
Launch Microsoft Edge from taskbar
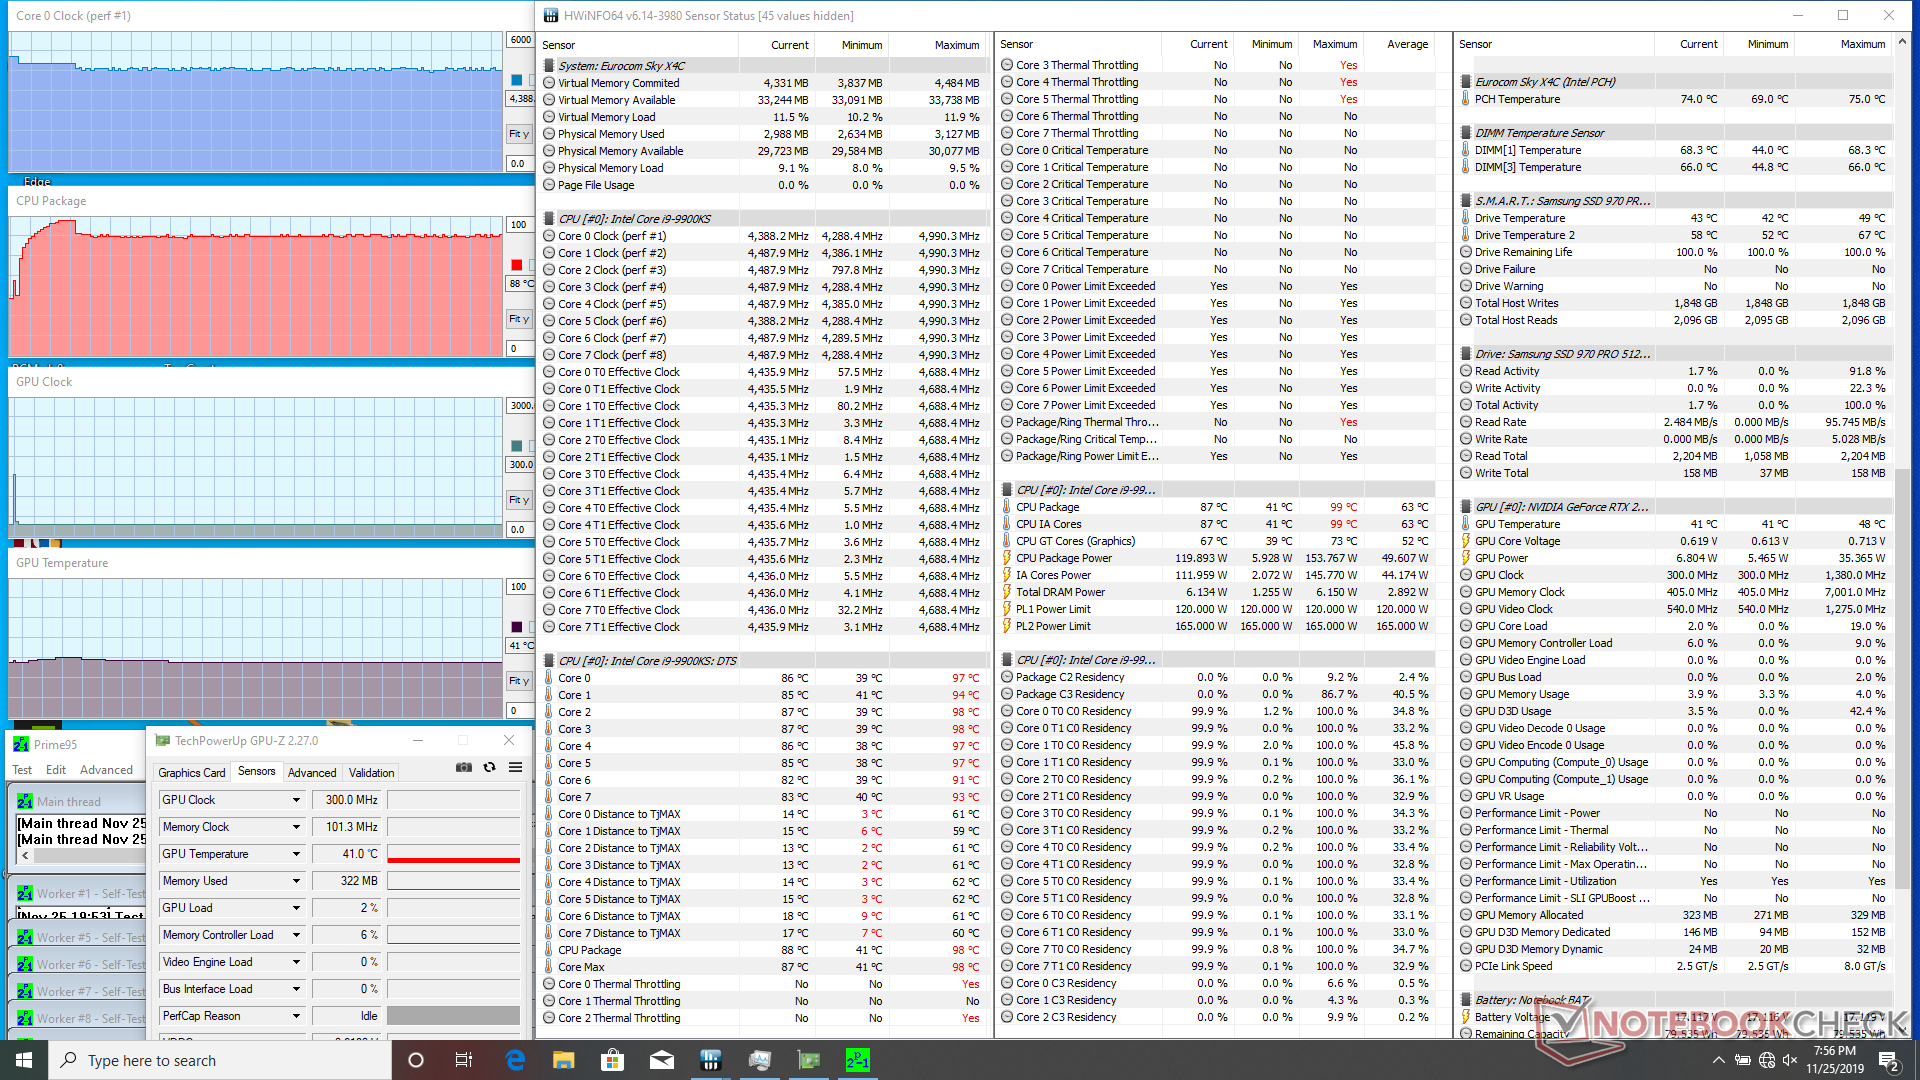pos(516,1060)
